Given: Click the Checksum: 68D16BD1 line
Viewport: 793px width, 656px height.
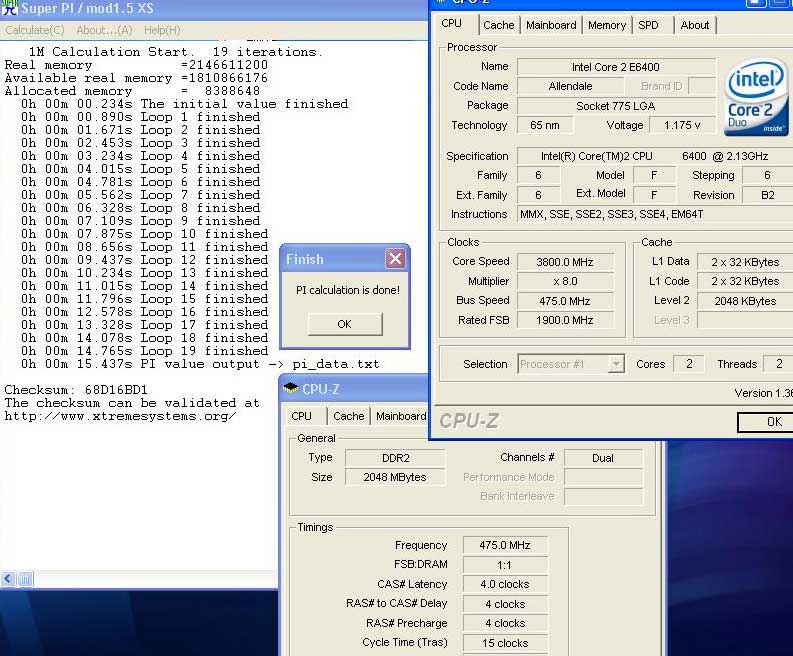Looking at the screenshot, I should 76,389.
